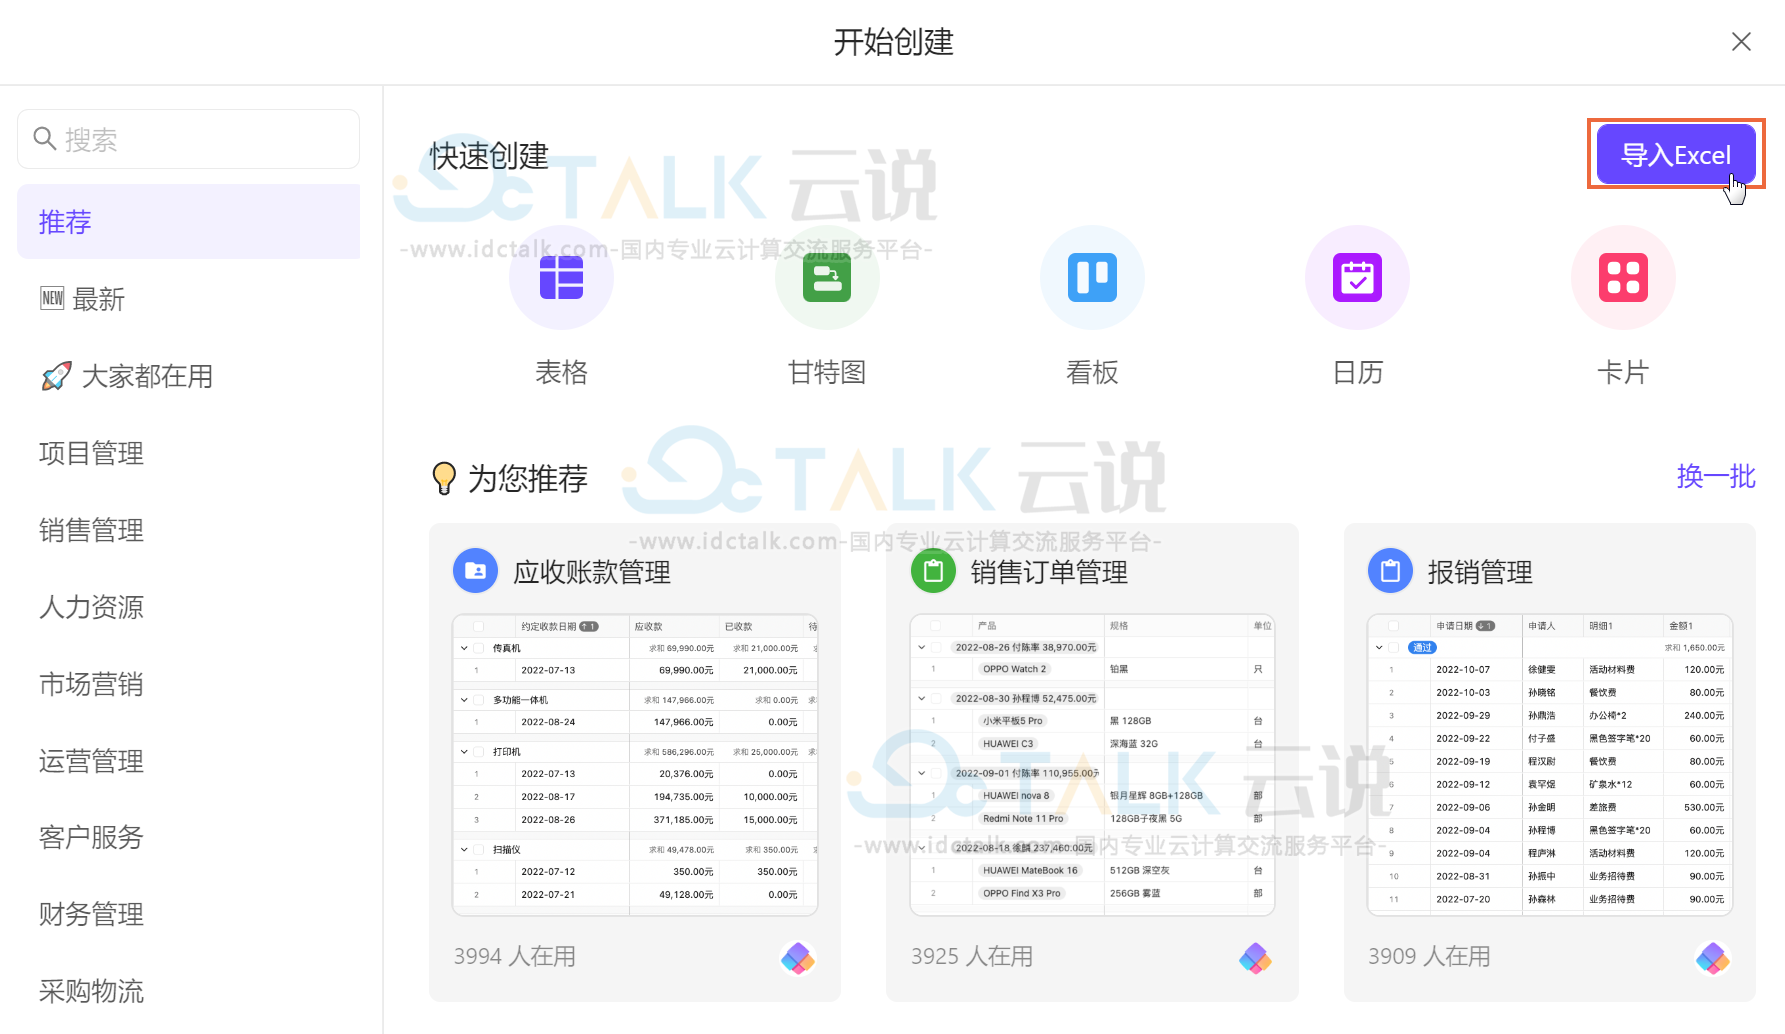Create a 甘特图 Gantt chart

(x=827, y=277)
